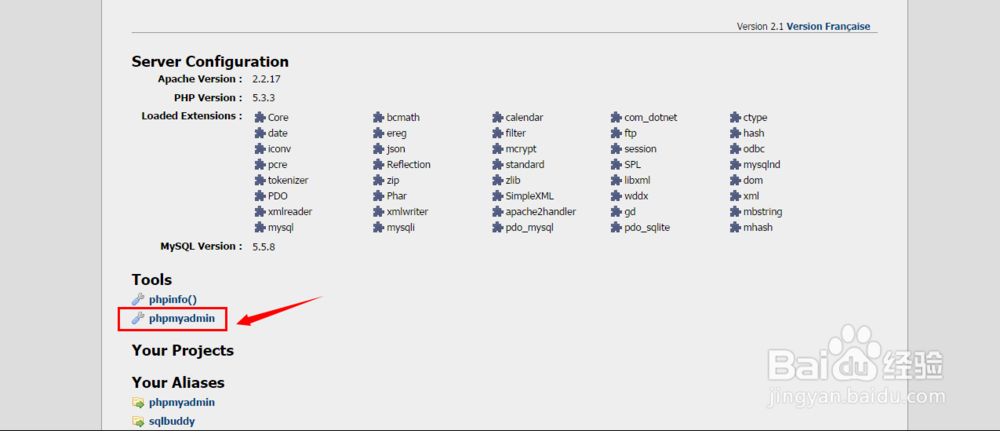The height and width of the screenshot is (431, 1000).
Task: Open the phpmyadmin alias under Your Aliases
Action: click(182, 402)
